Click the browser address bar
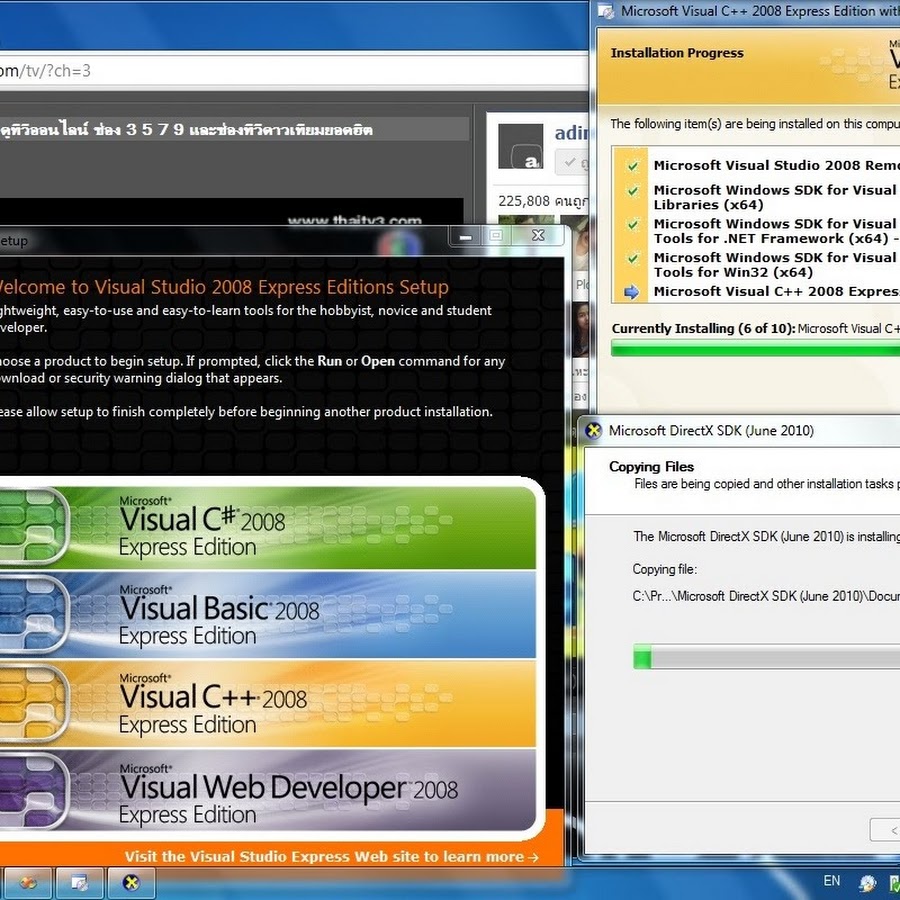The height and width of the screenshot is (900, 900). coord(300,71)
